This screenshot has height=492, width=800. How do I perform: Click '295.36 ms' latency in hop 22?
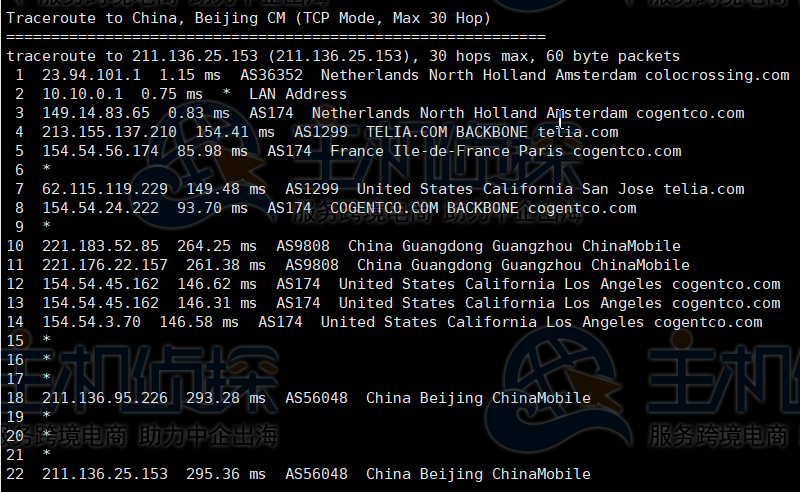pyautogui.click(x=226, y=474)
